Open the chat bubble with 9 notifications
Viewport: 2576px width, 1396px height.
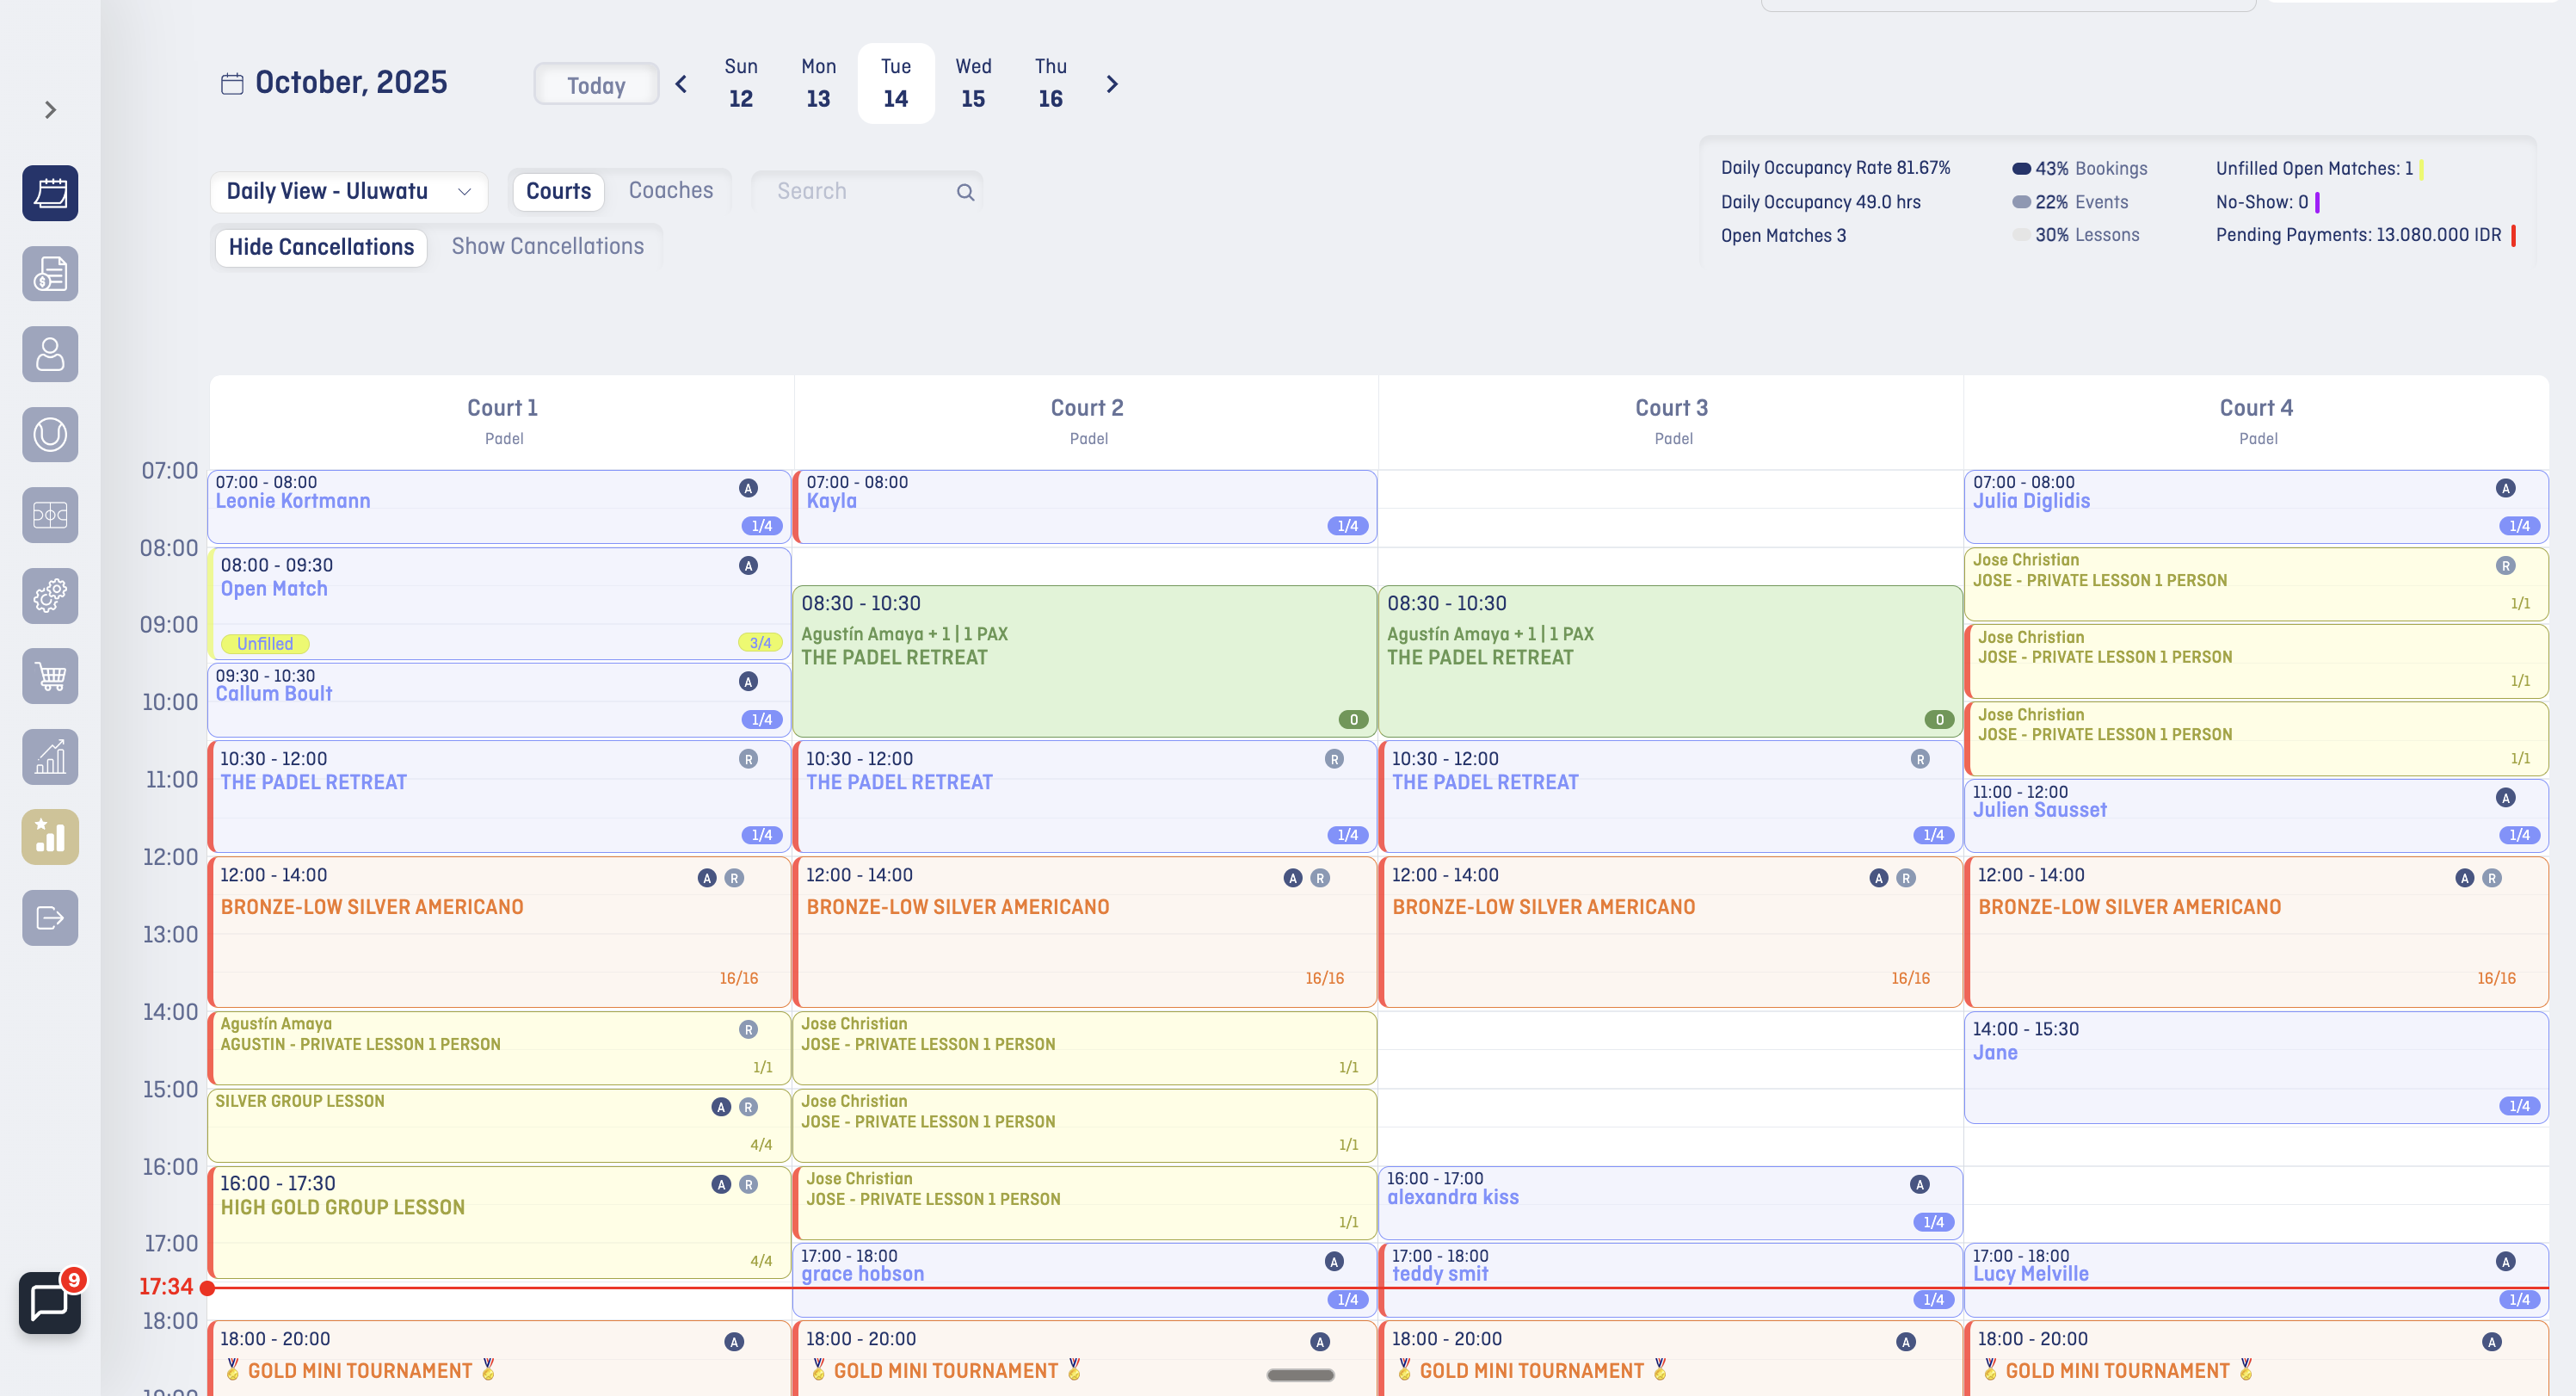click(x=49, y=1301)
